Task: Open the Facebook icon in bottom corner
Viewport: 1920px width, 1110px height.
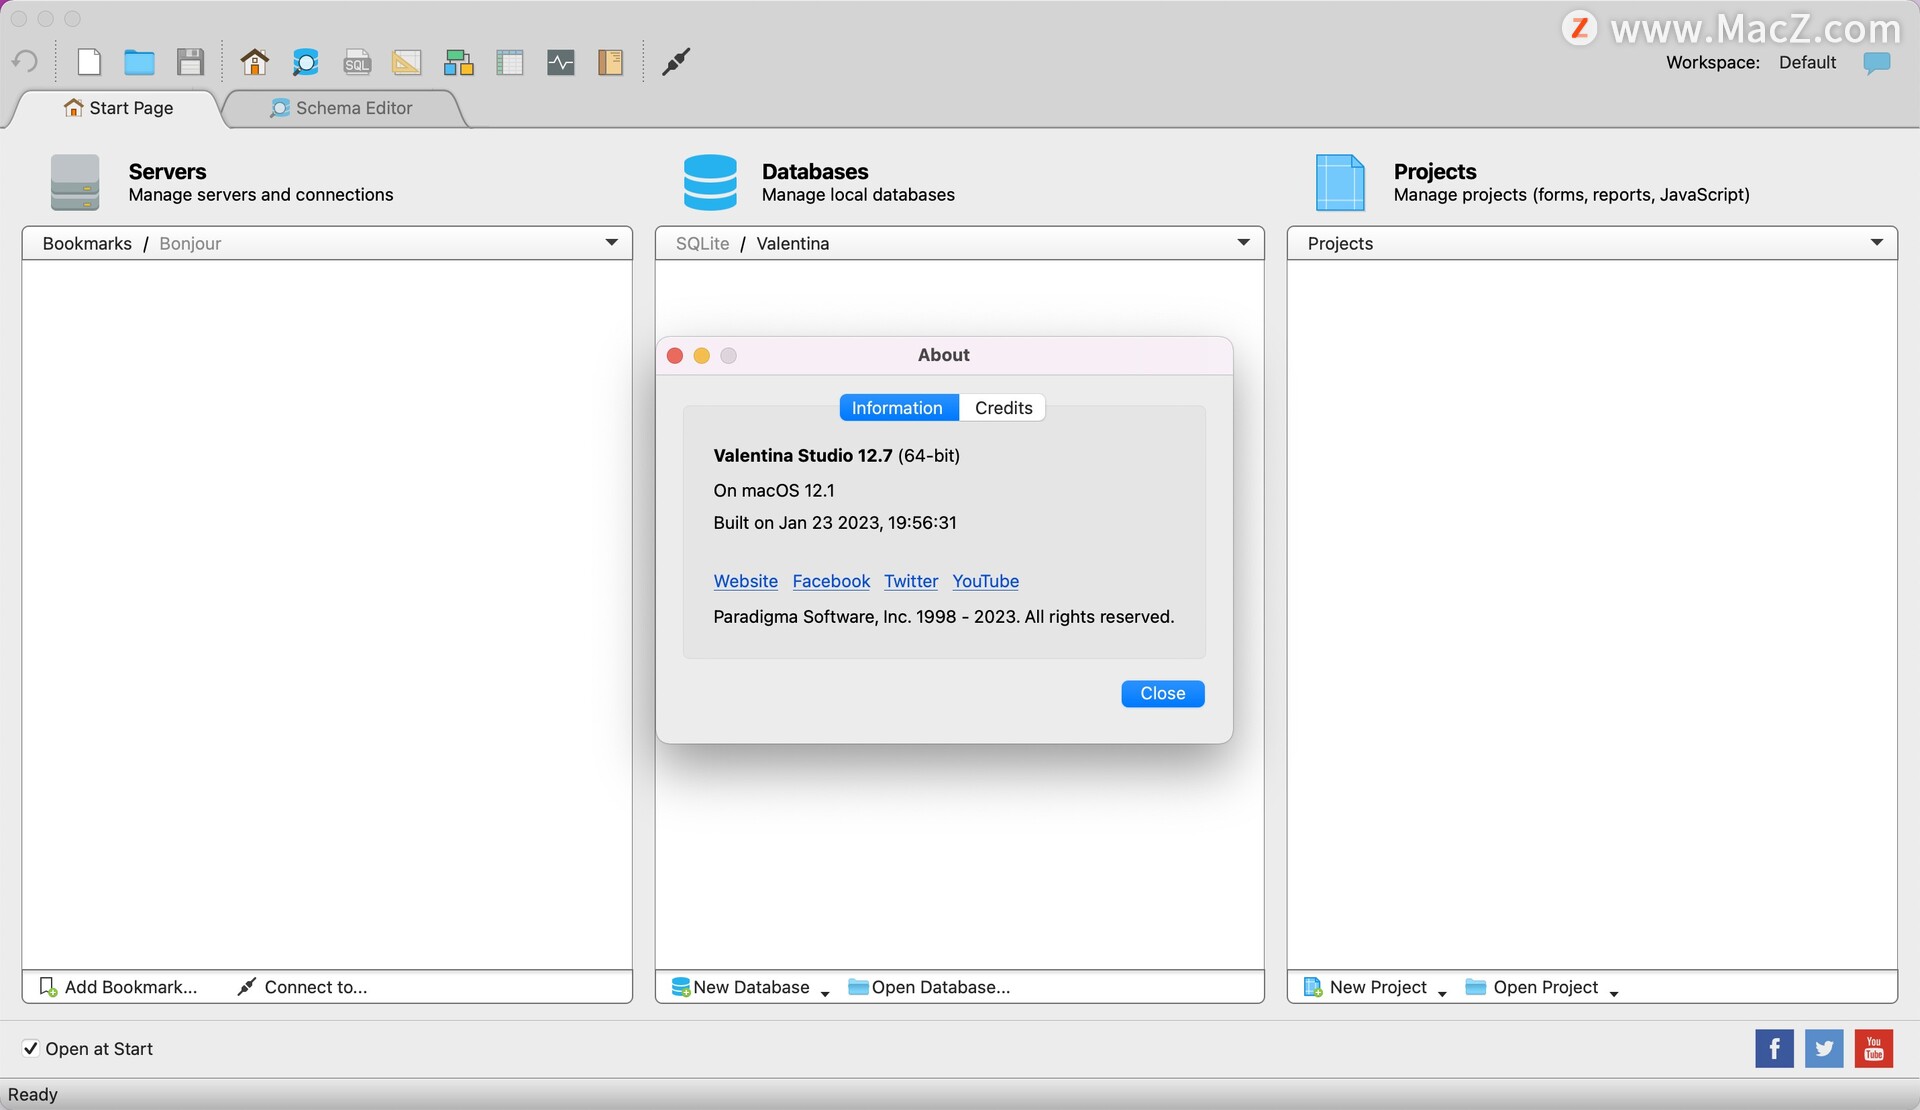Action: coord(1774,1048)
